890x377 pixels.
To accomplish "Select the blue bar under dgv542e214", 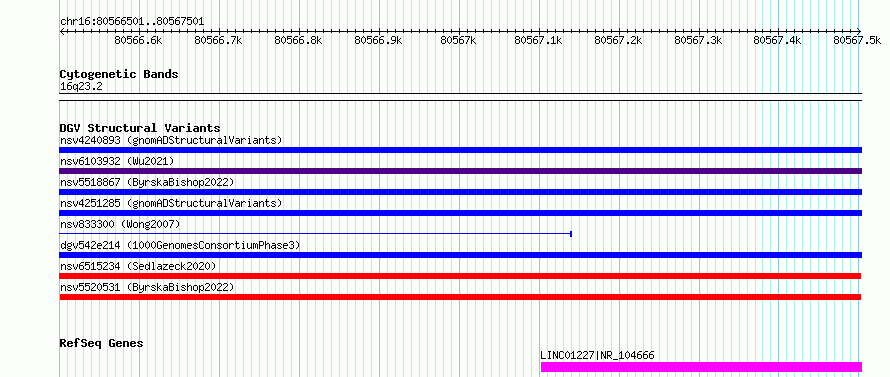I will (x=461, y=255).
